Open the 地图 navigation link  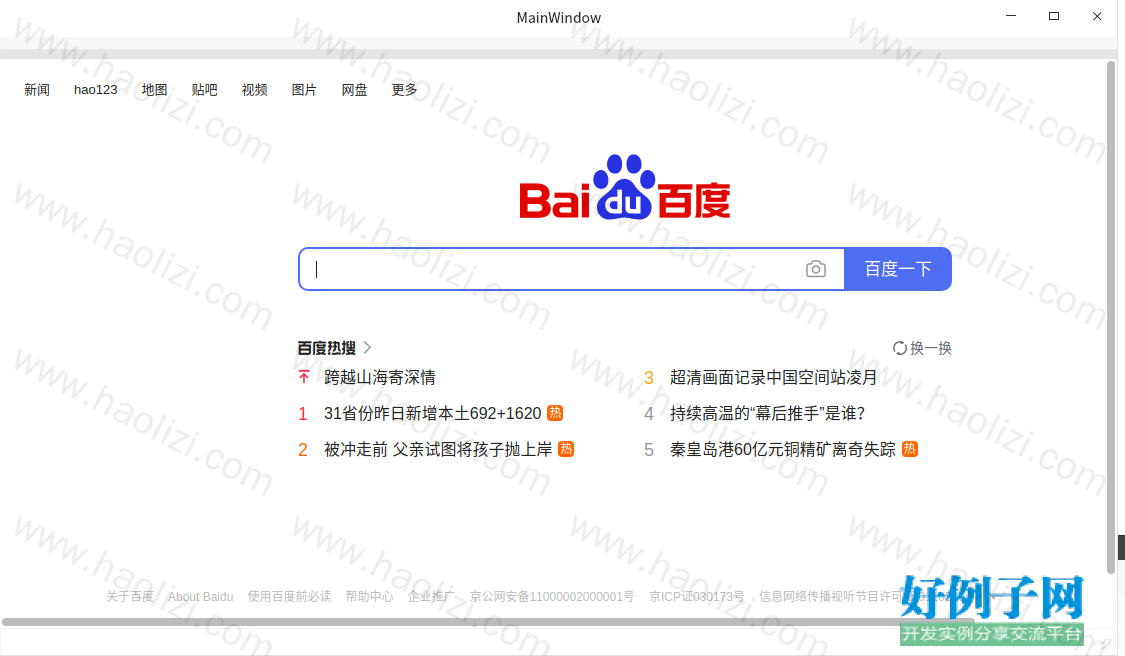(x=154, y=90)
